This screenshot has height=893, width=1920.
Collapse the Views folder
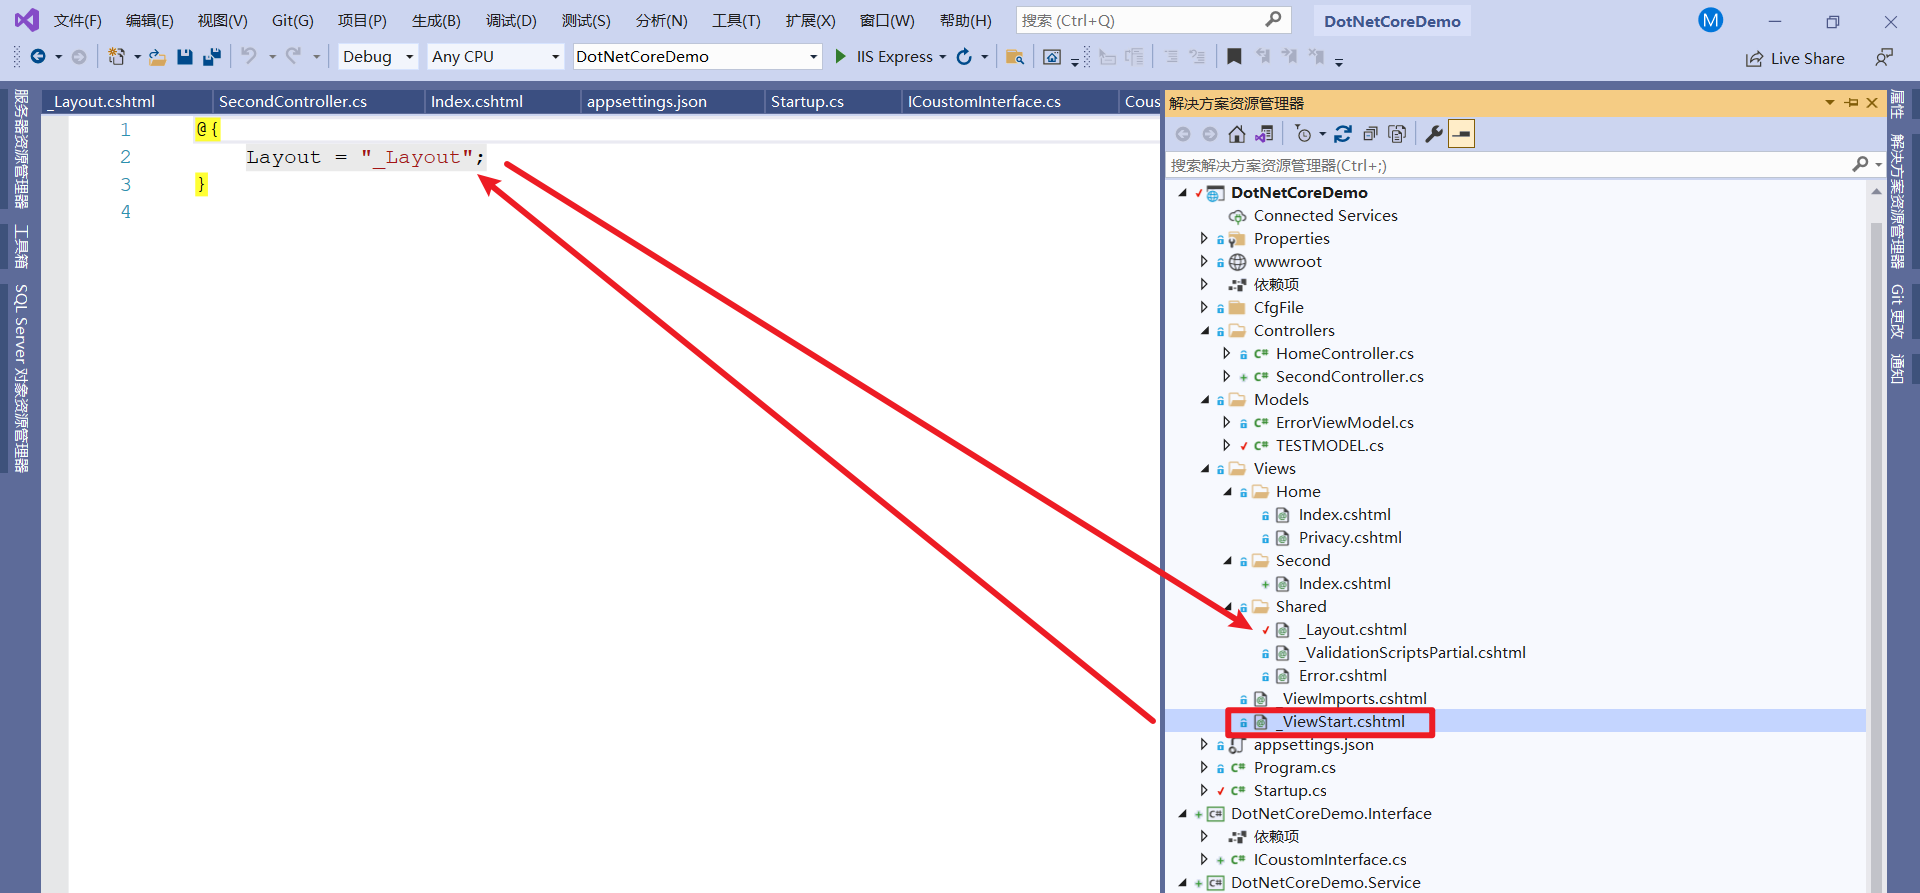[x=1205, y=468]
